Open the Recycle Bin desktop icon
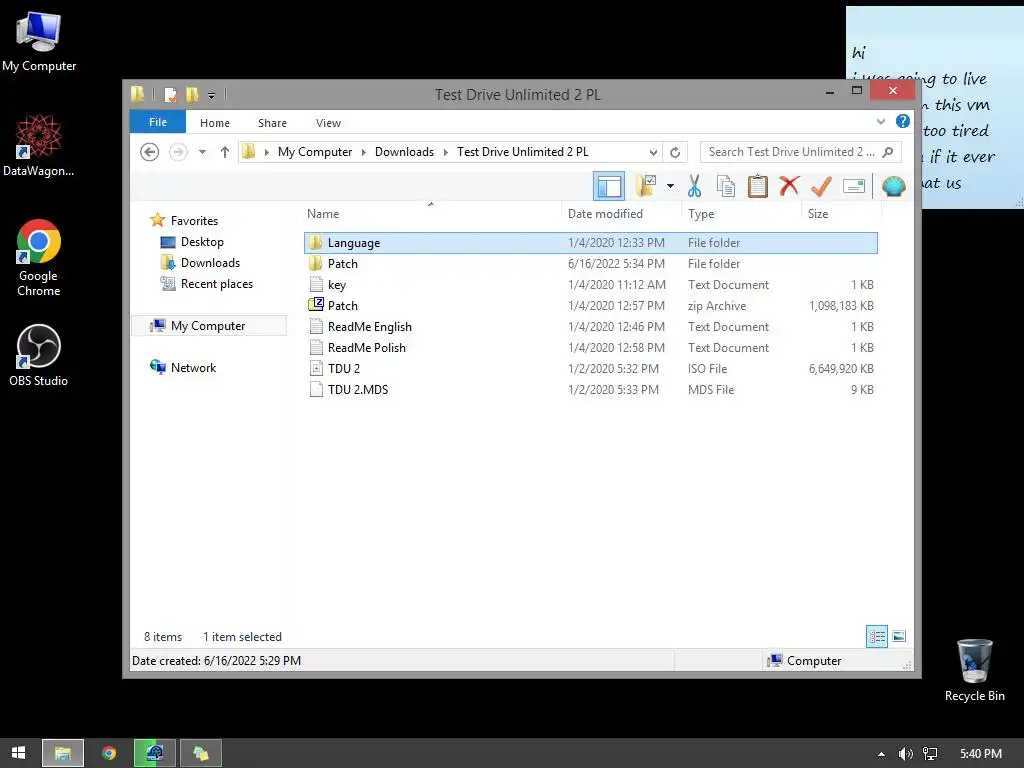Screen dimensions: 1024x768 point(974,669)
